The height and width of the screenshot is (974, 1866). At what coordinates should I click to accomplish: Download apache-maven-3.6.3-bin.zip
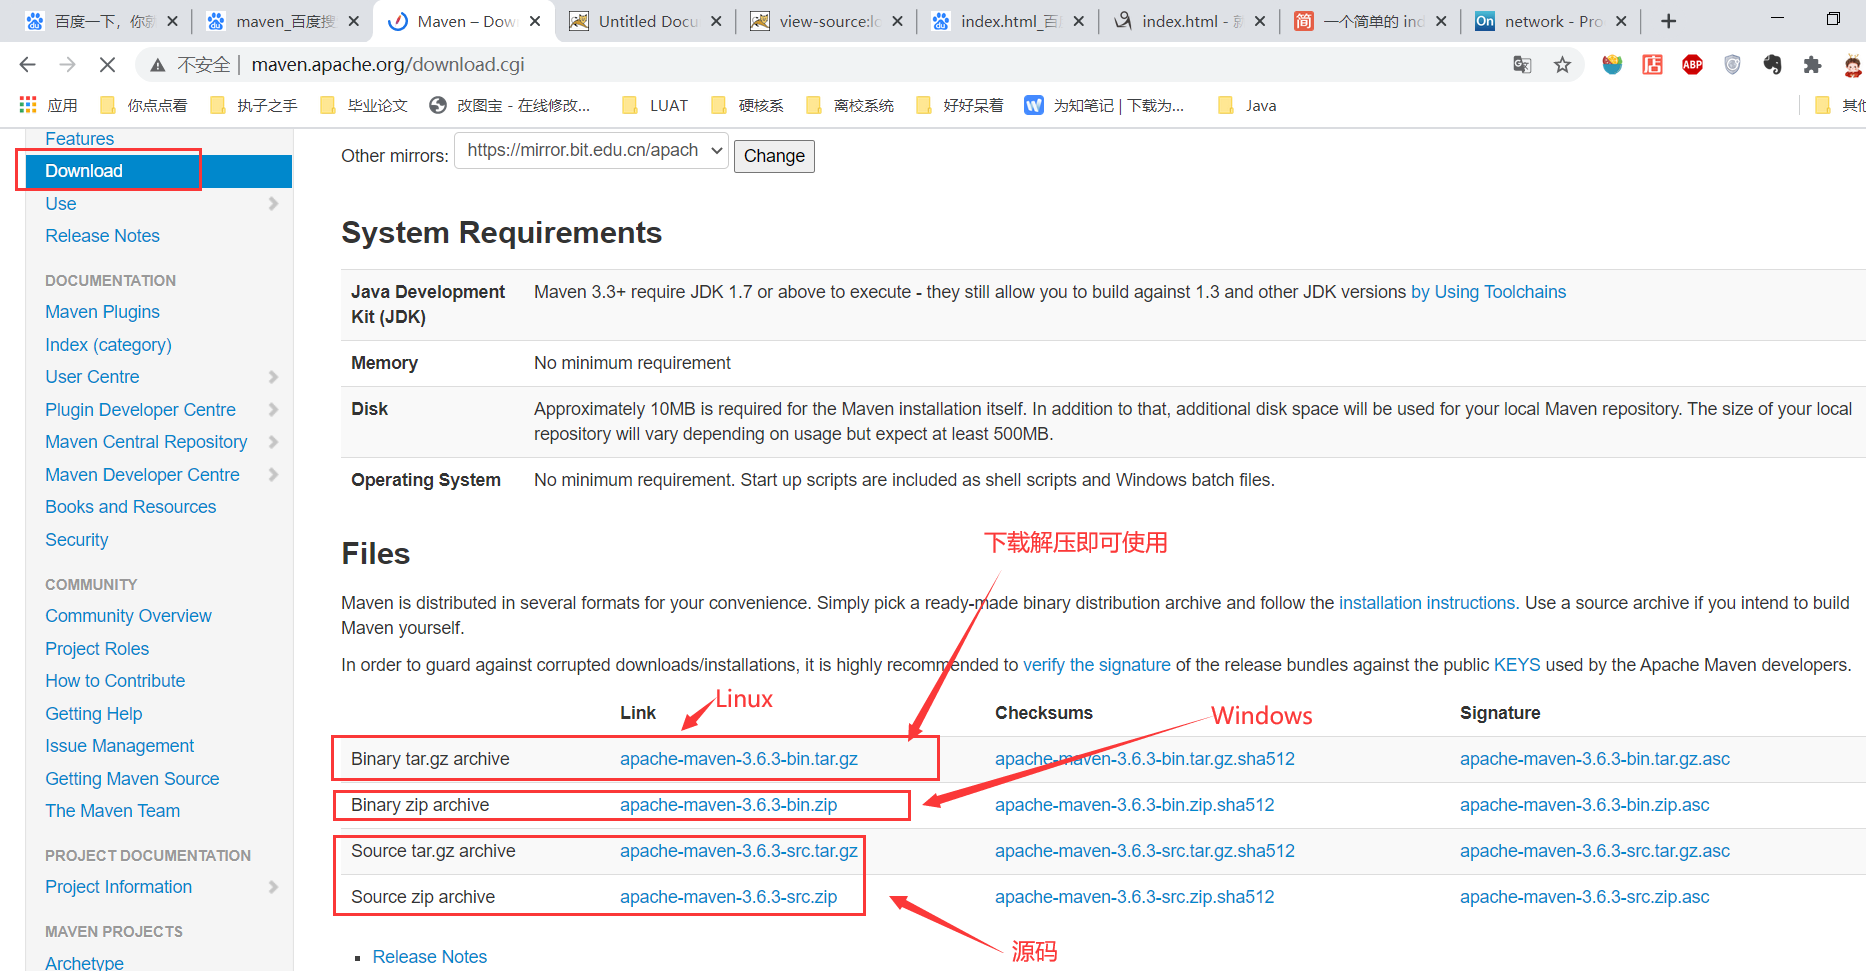[x=728, y=805]
